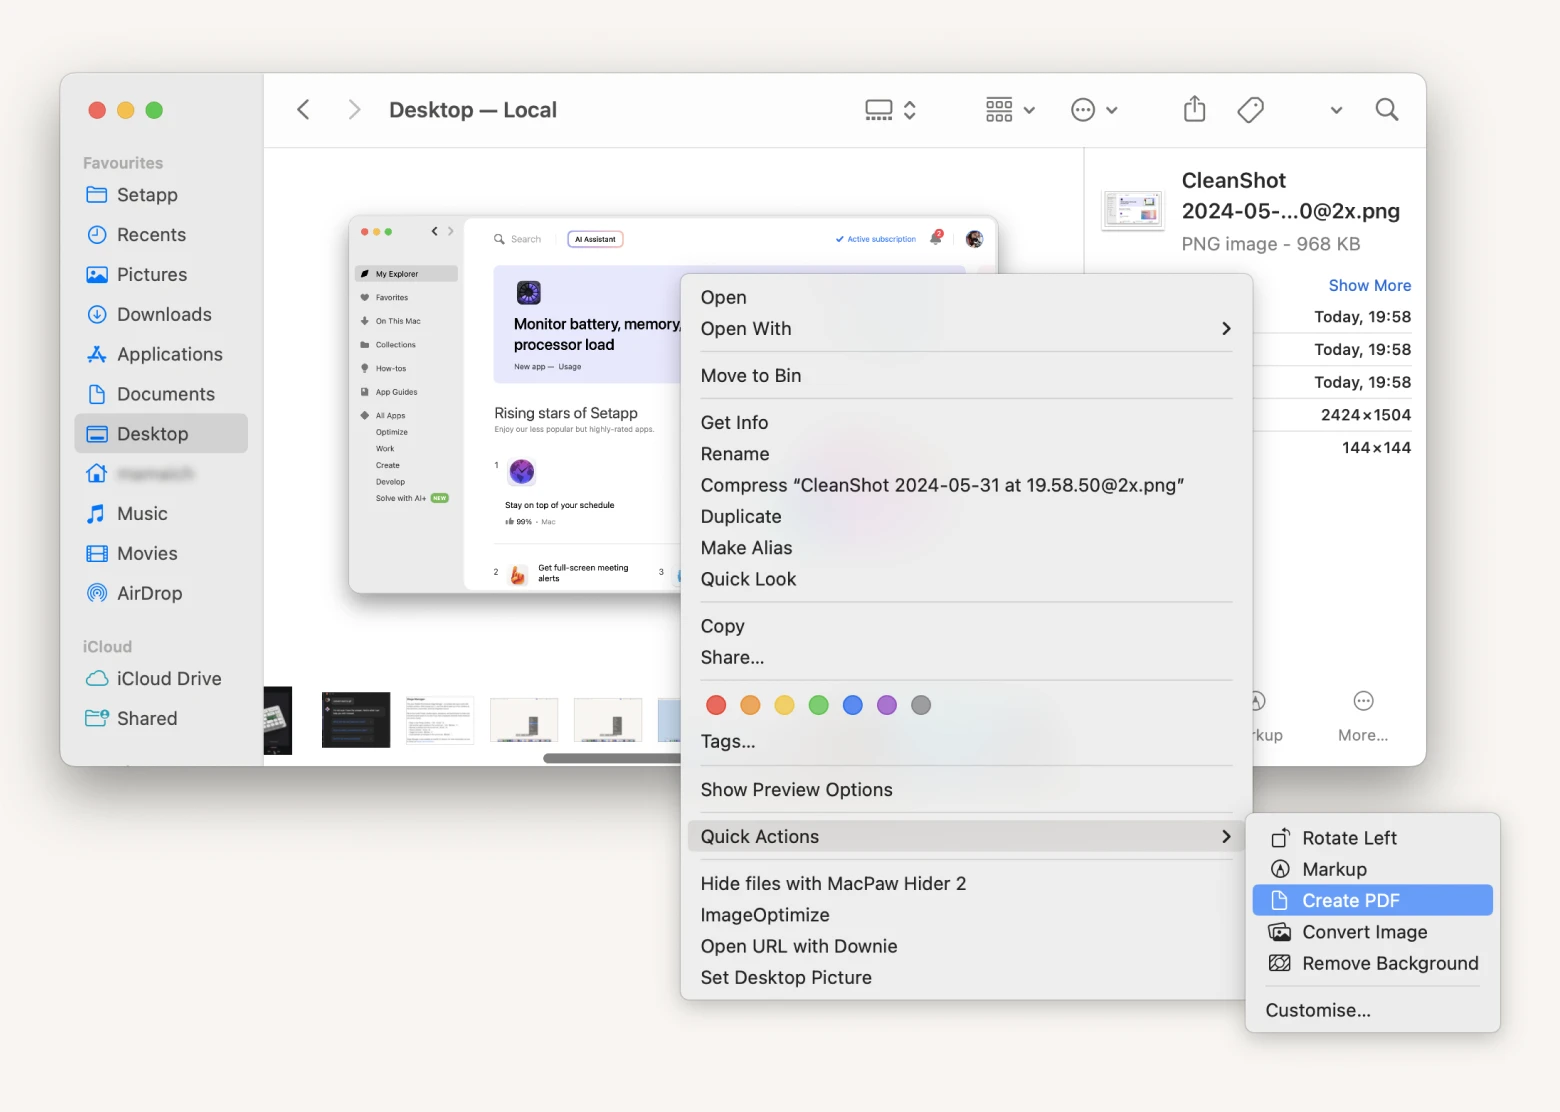The image size is (1560, 1112).
Task: Choose ImageOptimize
Action: (966, 915)
